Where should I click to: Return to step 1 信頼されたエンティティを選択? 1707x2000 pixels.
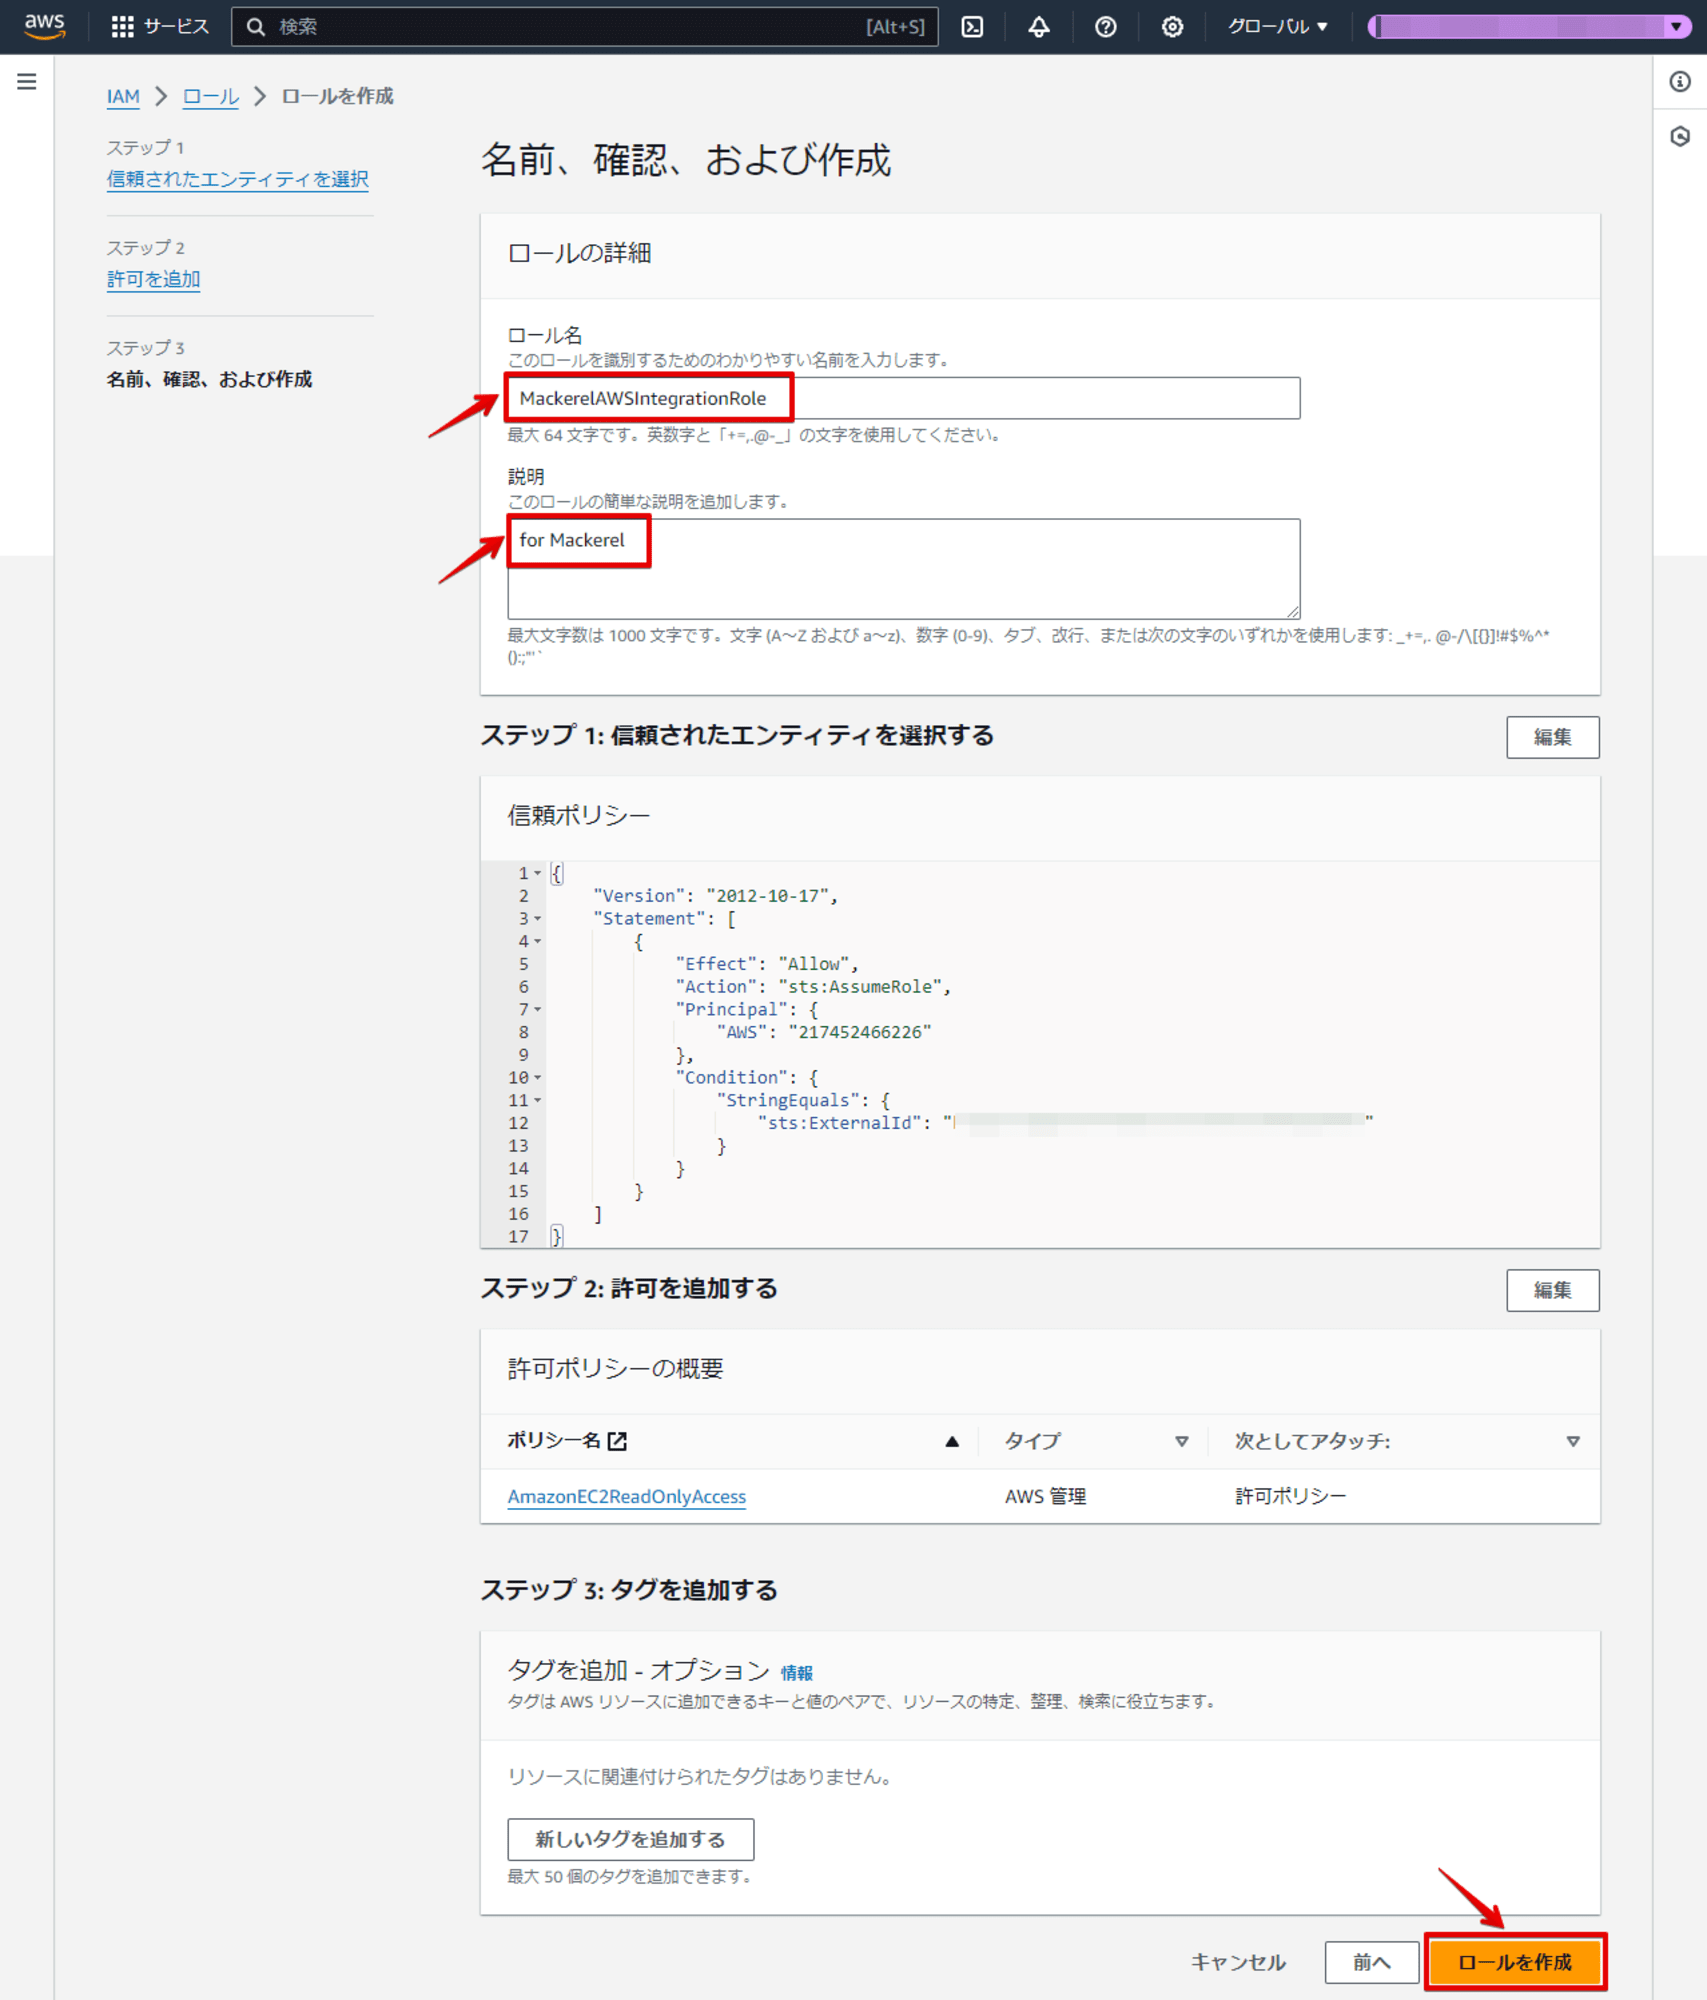(x=238, y=179)
